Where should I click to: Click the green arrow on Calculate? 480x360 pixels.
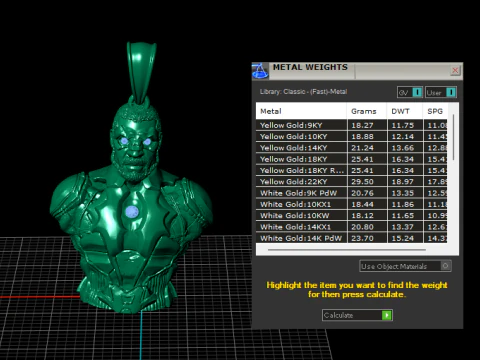pyautogui.click(x=387, y=315)
